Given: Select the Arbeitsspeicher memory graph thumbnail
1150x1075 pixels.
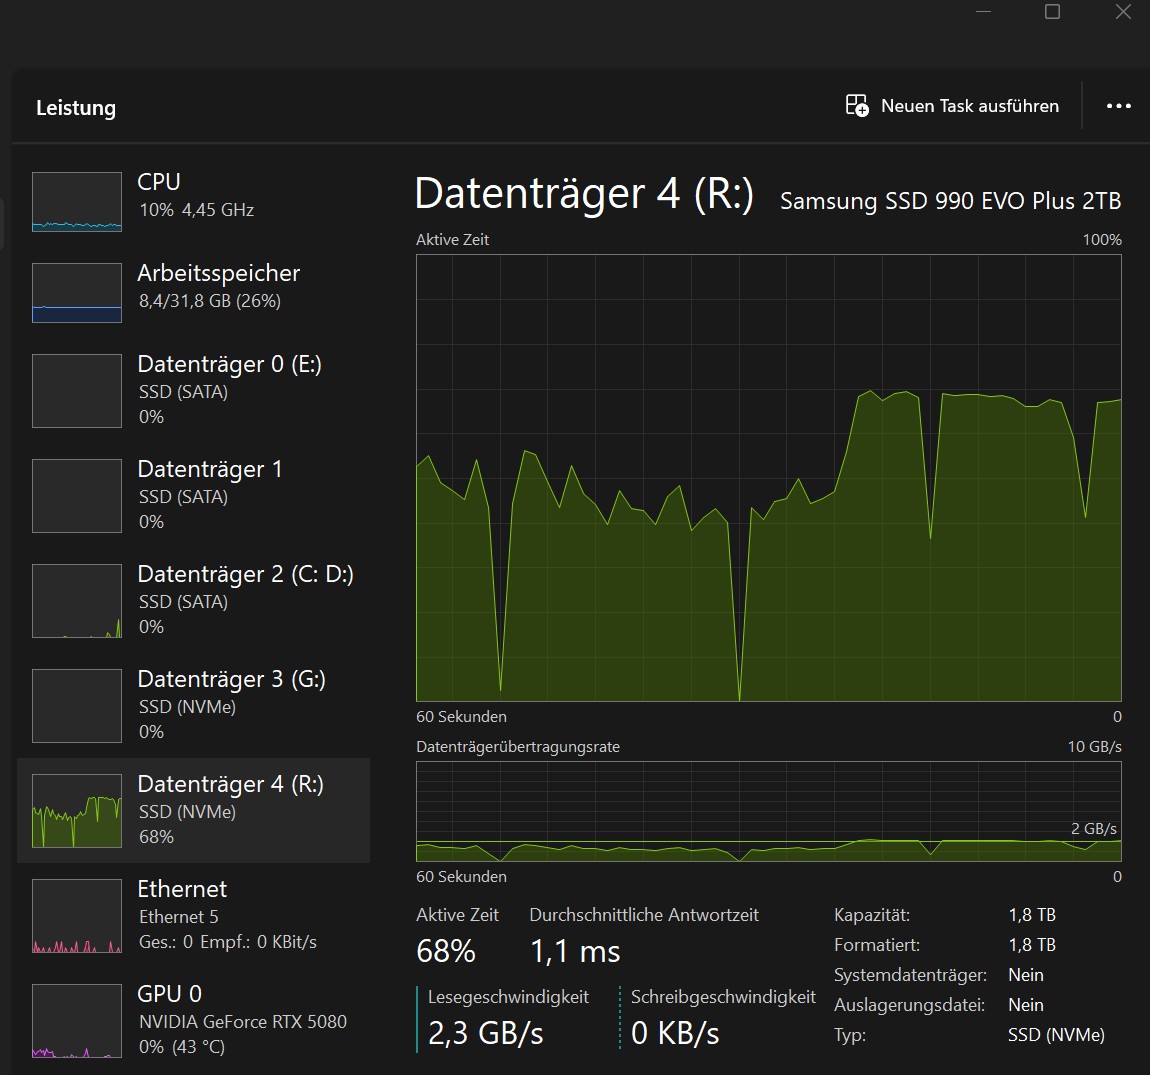Looking at the screenshot, I should [x=77, y=293].
